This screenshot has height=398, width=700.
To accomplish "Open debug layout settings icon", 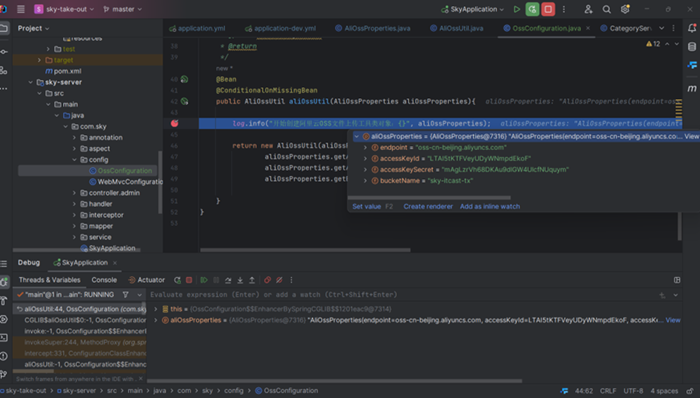I will 677,280.
